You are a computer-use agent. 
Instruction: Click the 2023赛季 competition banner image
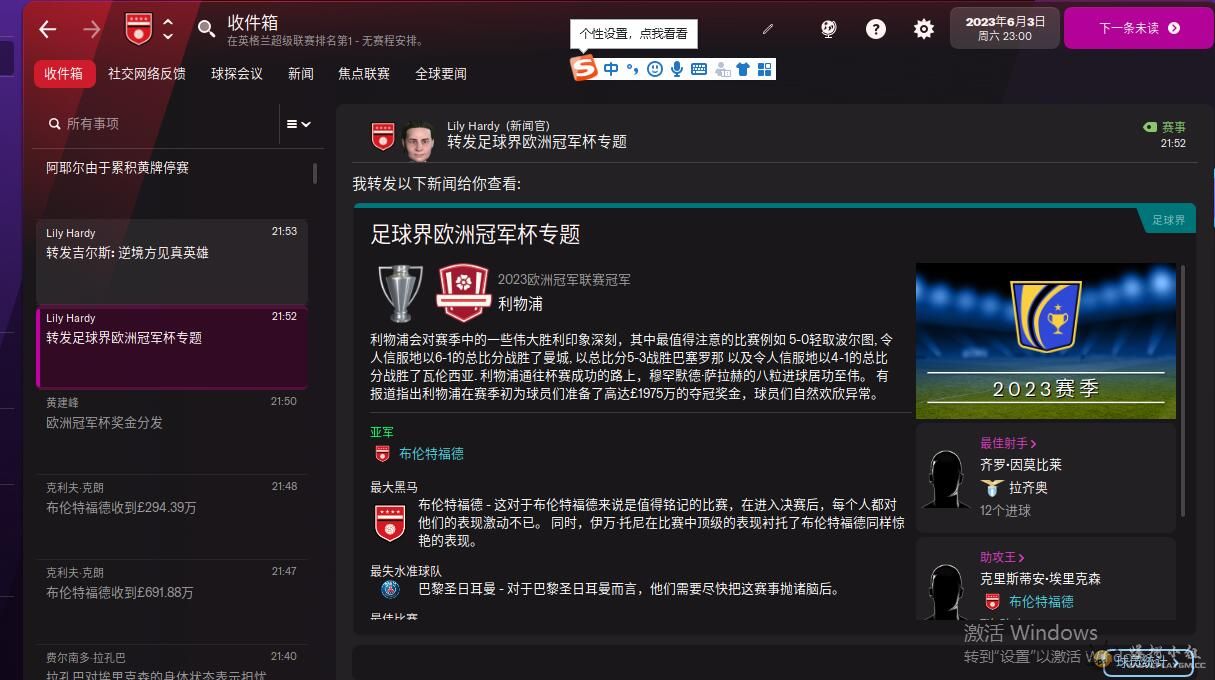1046,341
